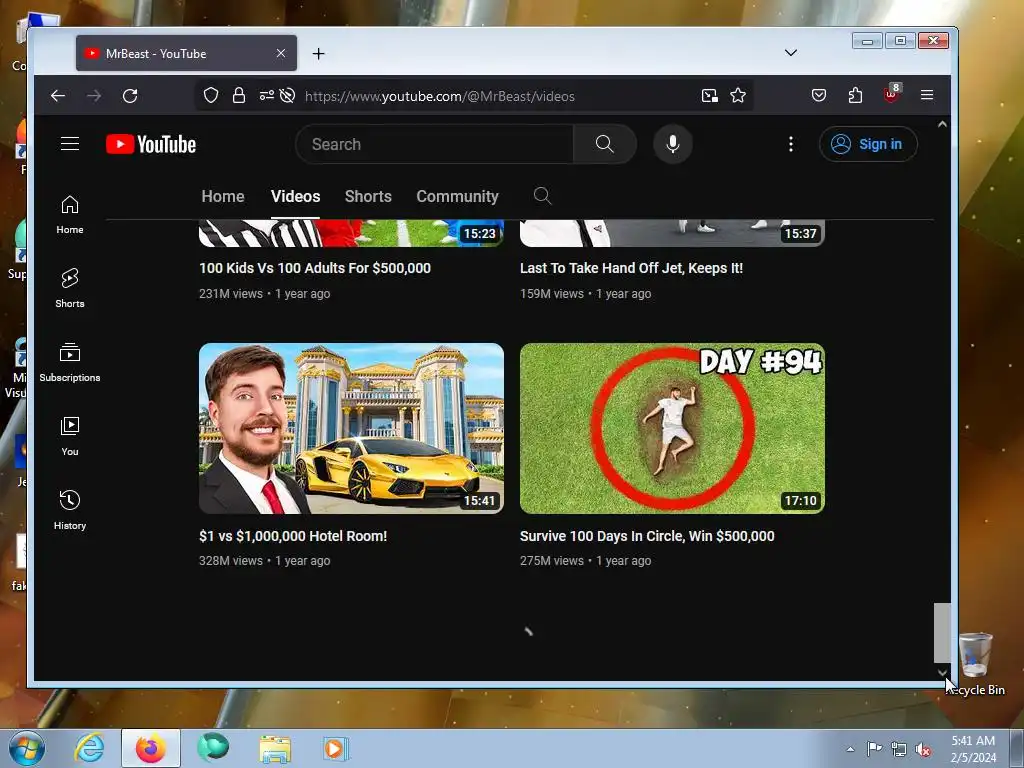This screenshot has width=1024, height=768.
Task: Click 328M views text under hotel video
Action: point(231,561)
